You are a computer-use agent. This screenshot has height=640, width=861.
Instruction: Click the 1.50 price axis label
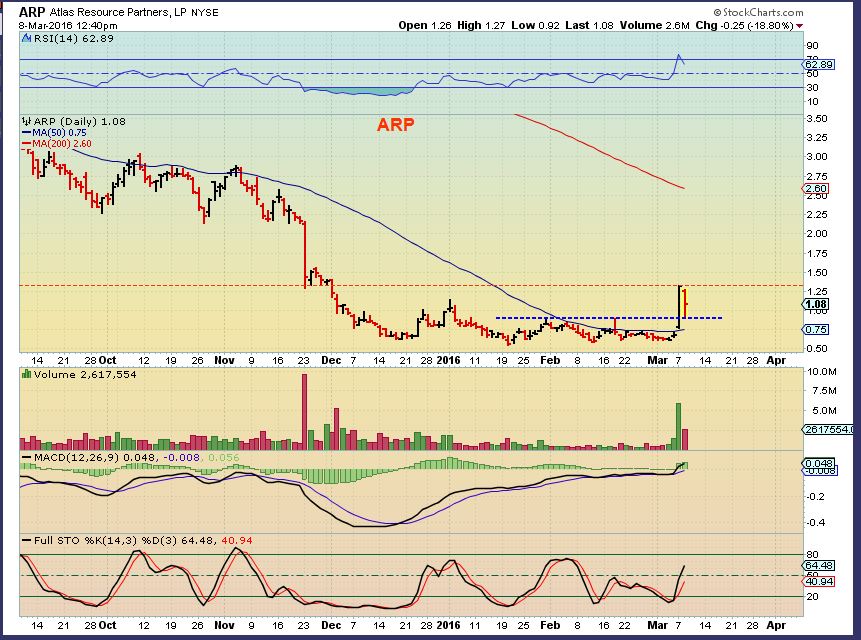(x=817, y=272)
